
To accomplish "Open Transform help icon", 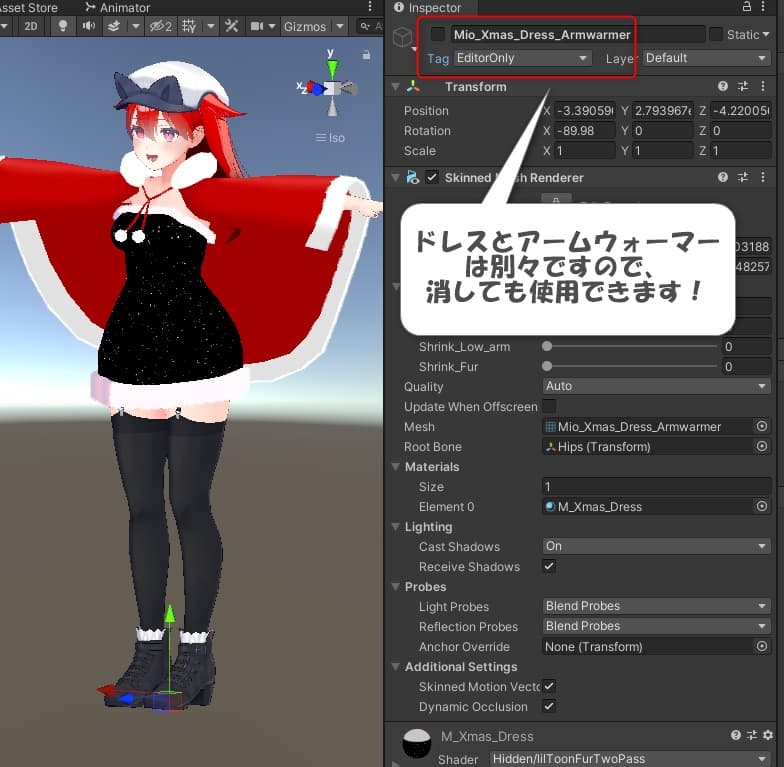I will 722,86.
